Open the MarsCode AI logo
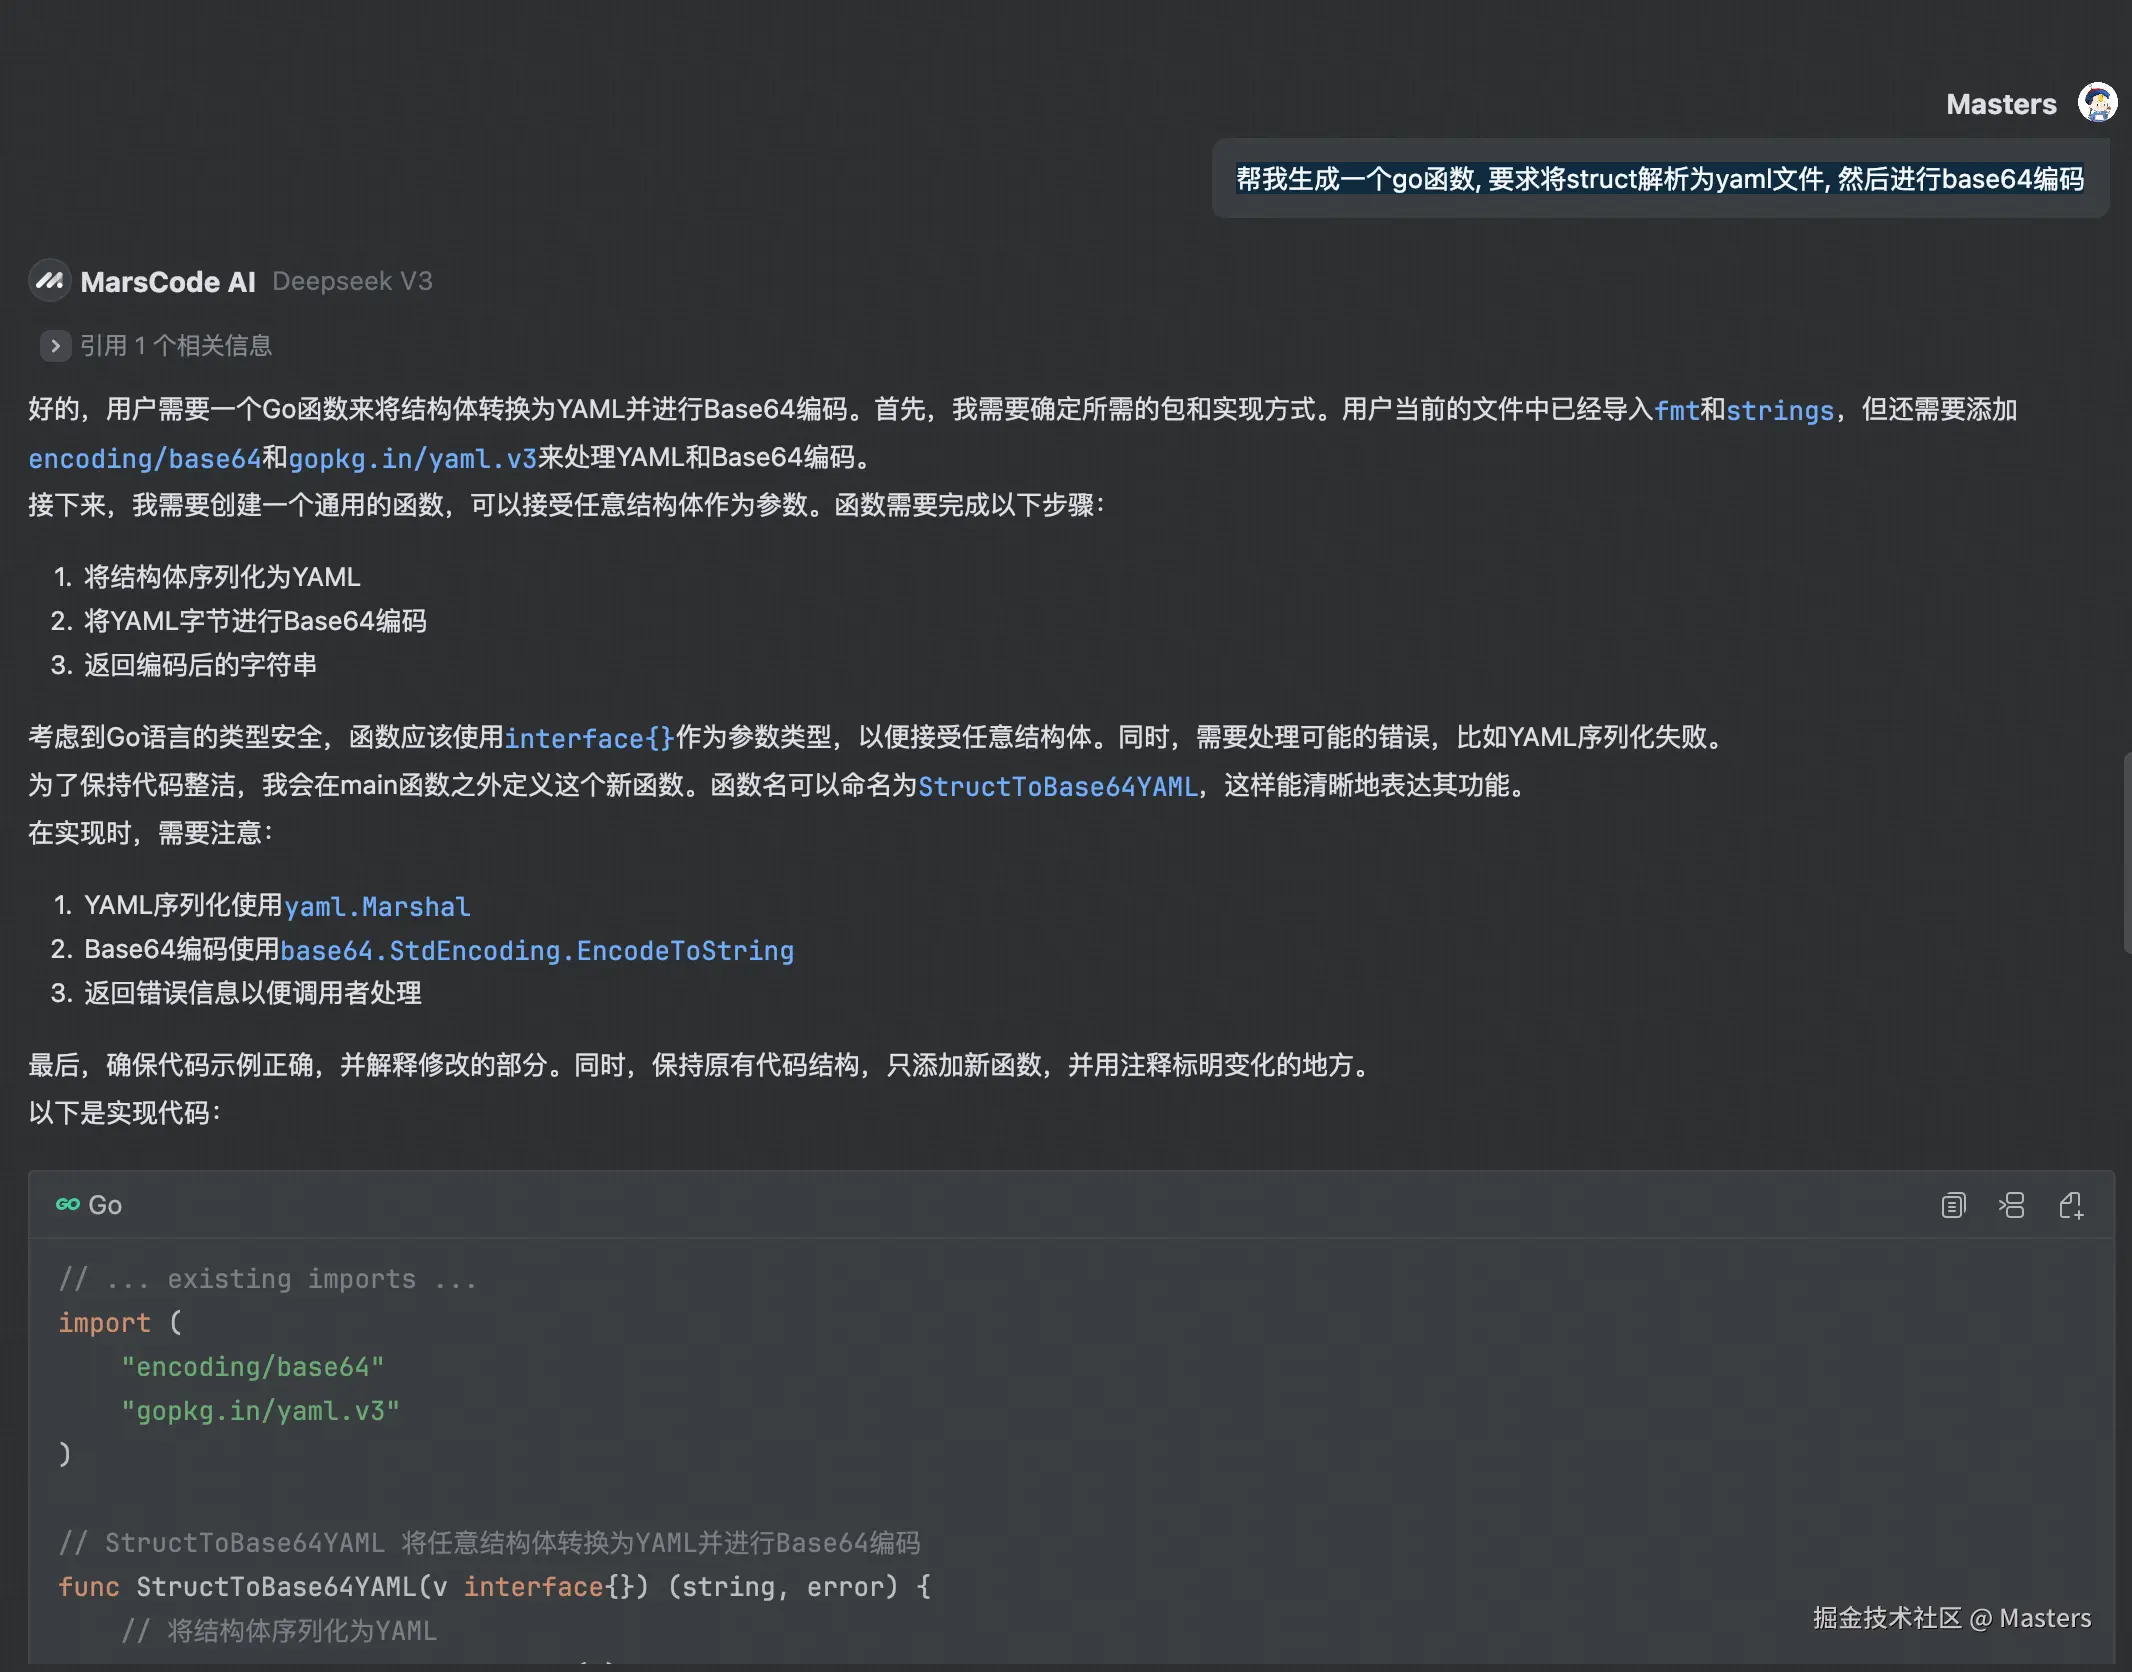2132x1672 pixels. 50,281
